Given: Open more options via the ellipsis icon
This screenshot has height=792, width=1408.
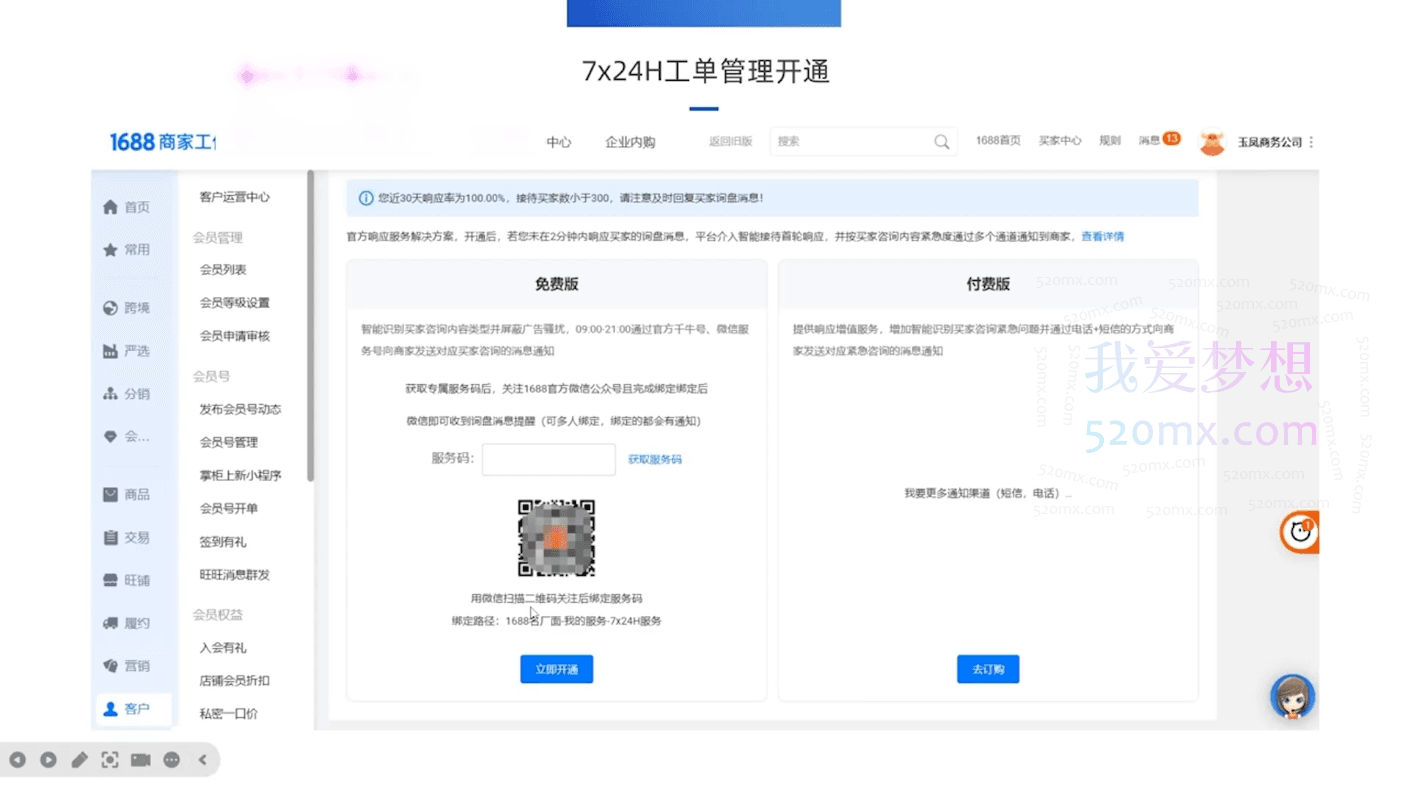Looking at the screenshot, I should tap(171, 760).
